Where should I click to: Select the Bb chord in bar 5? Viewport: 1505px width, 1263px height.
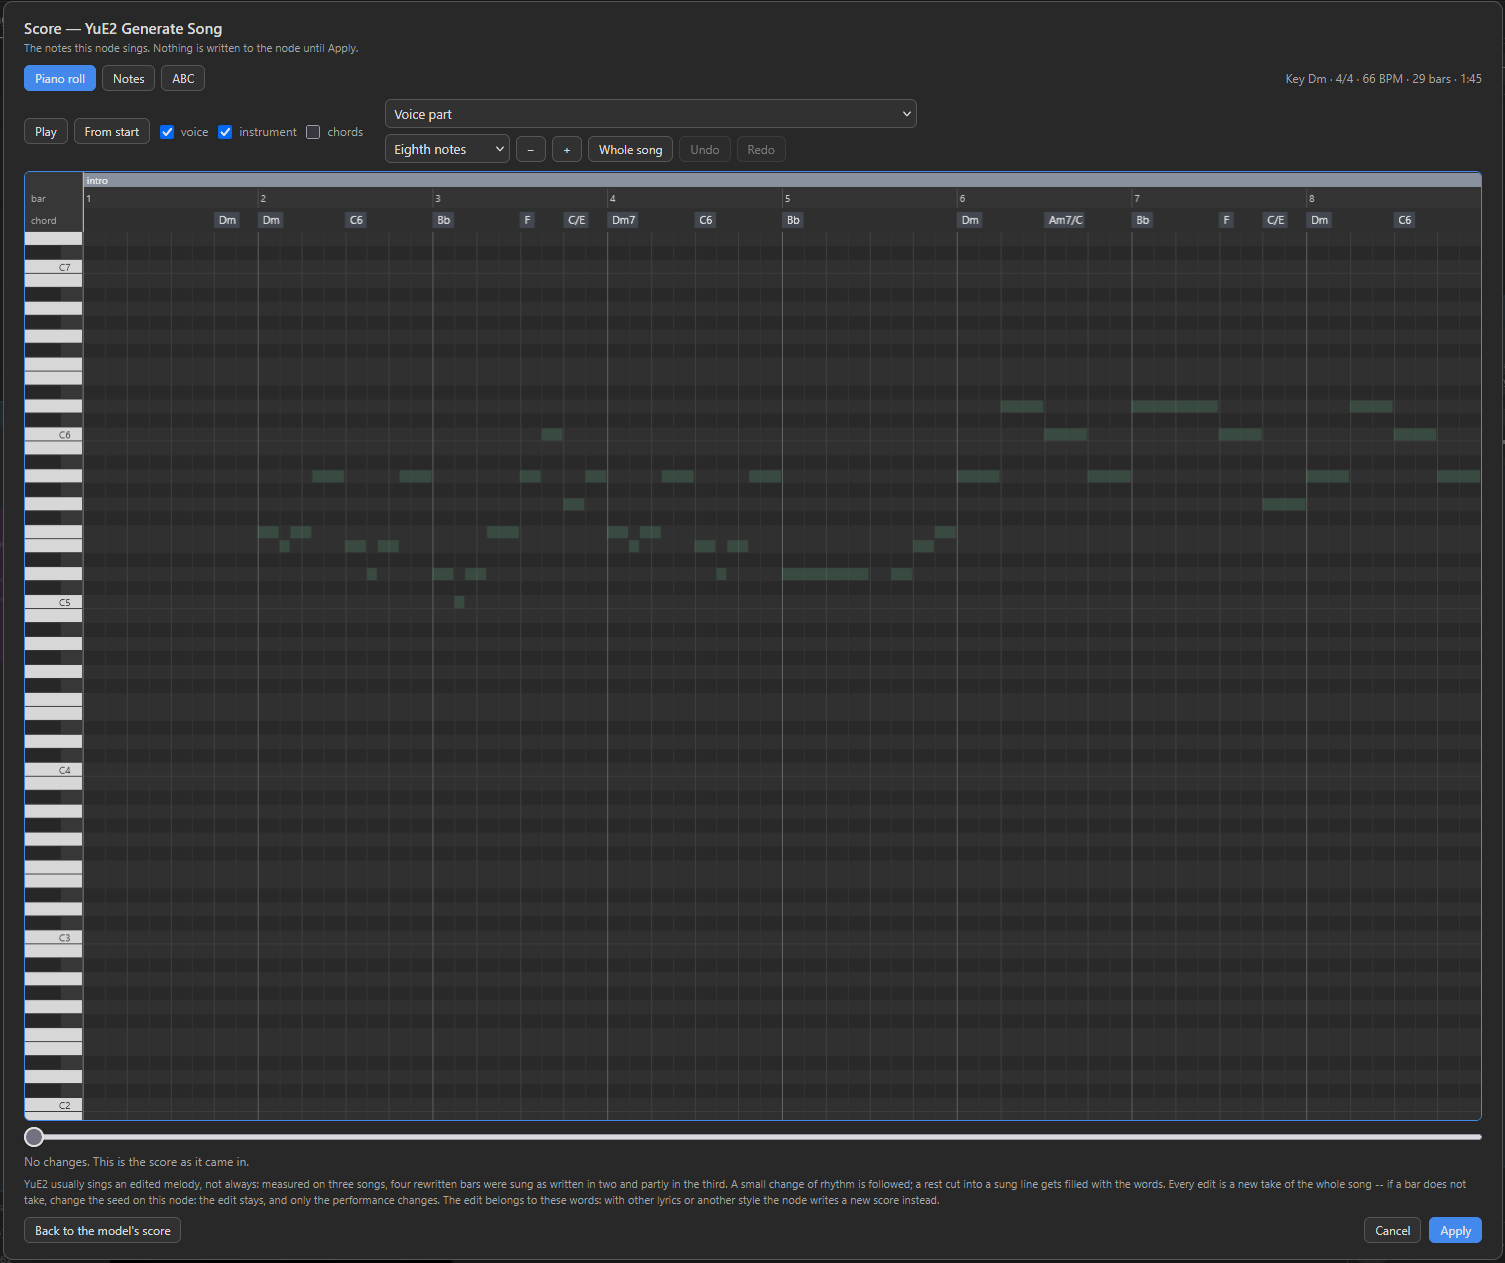793,220
